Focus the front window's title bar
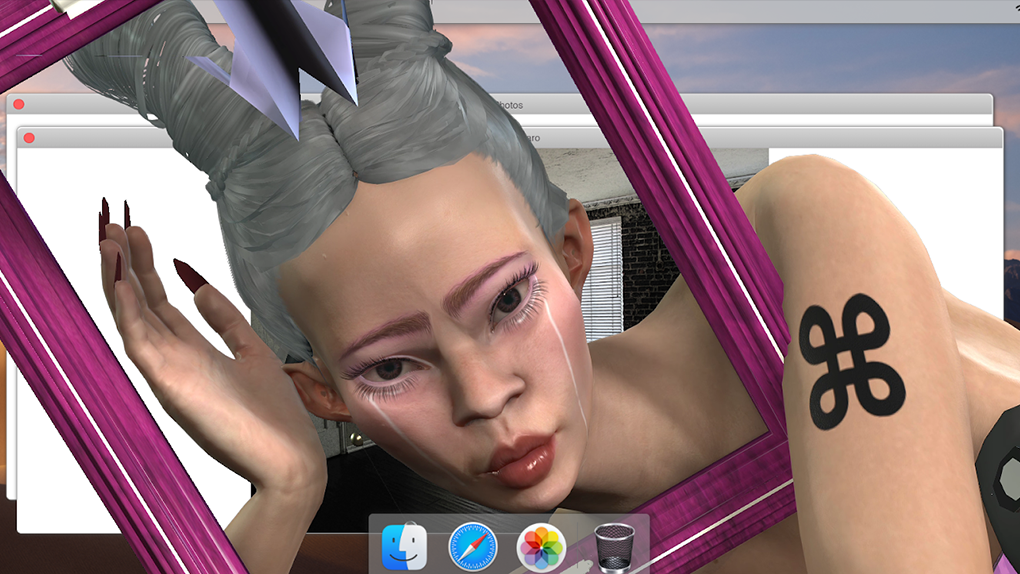 [850, 138]
